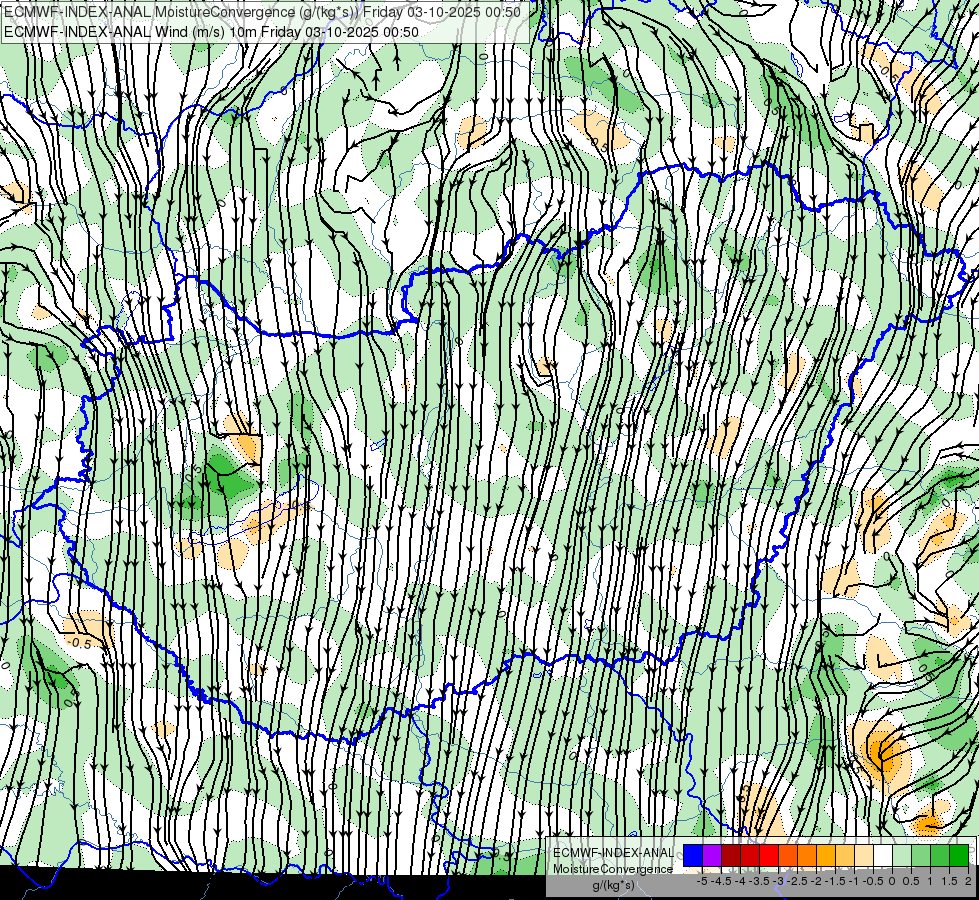The height and width of the screenshot is (900, 979).
Task: Click the white swatch between -0.5 and 0
Action: click(883, 856)
